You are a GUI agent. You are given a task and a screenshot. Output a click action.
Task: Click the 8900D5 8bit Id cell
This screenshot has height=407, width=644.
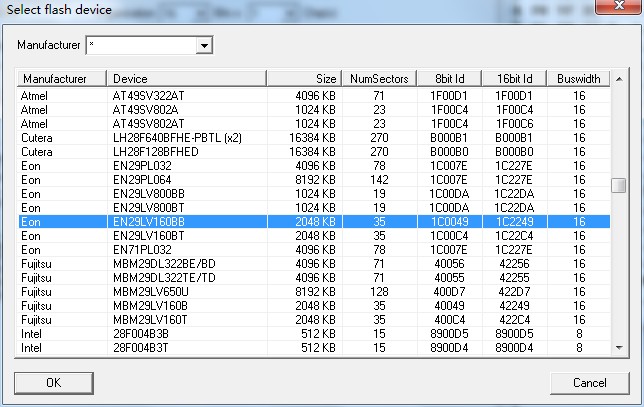tap(449, 333)
